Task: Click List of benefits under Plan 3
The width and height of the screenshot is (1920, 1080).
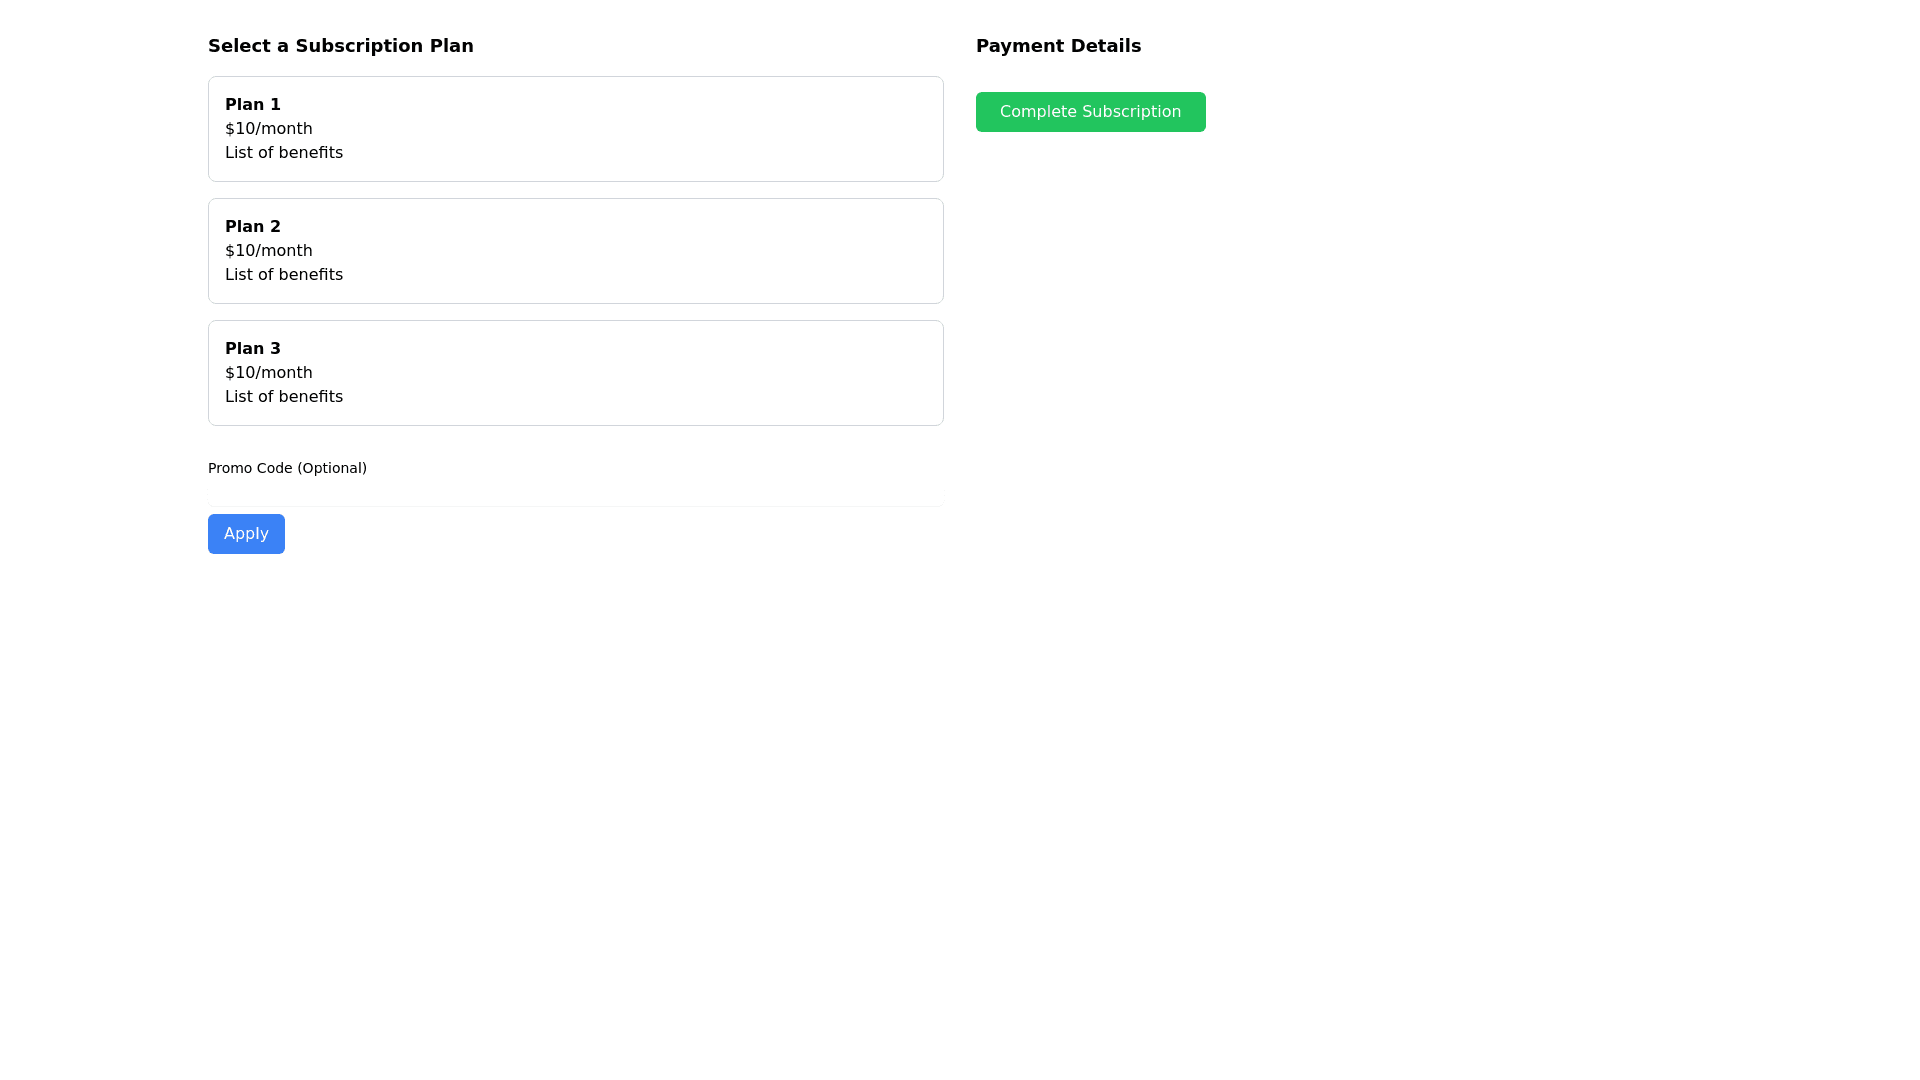Action: coord(283,397)
